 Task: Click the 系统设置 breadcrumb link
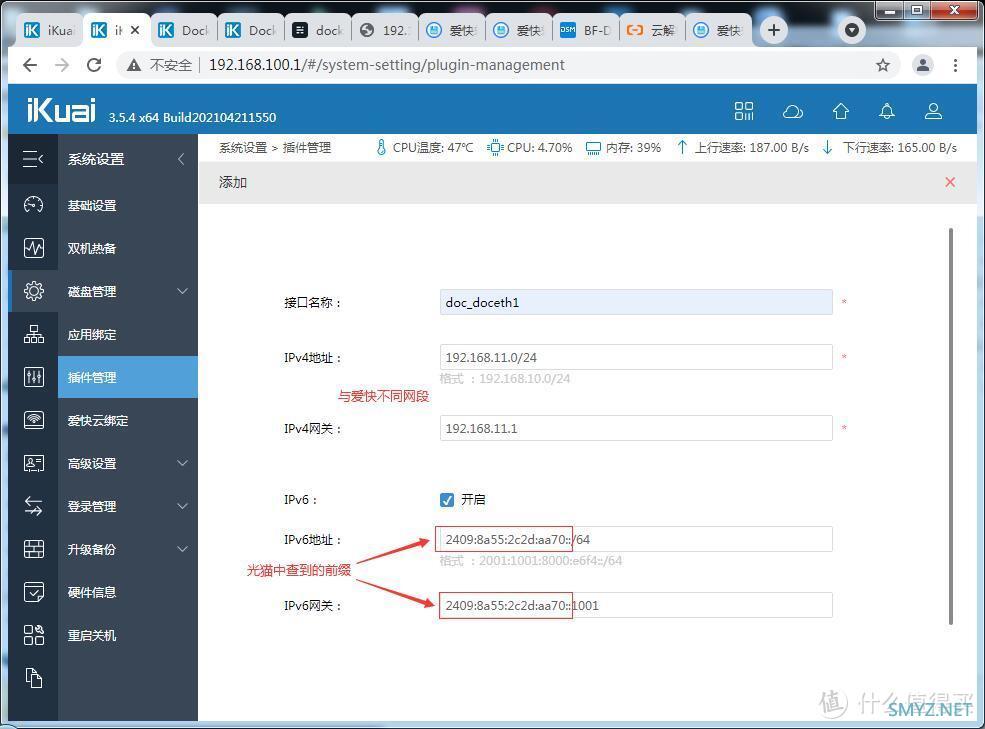coord(242,148)
